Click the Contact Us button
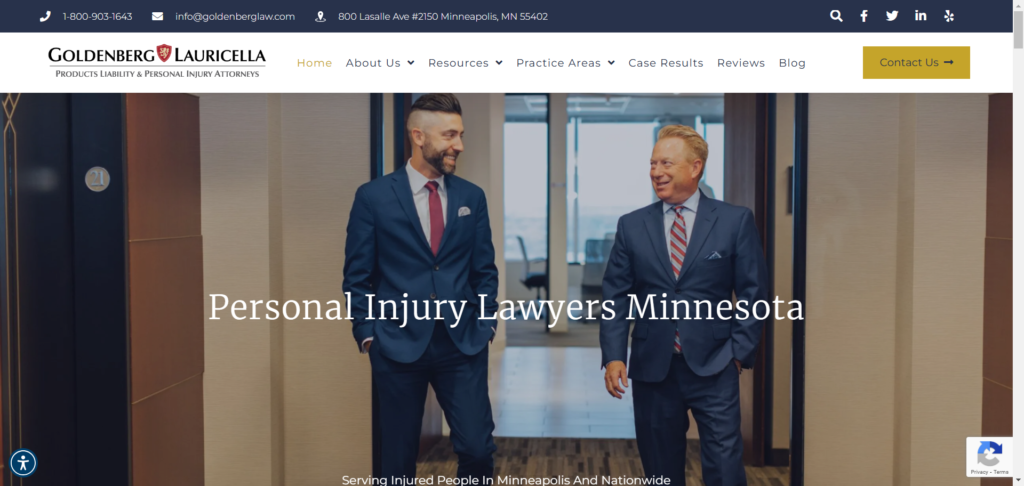Viewport: 1024px width, 486px height. pyautogui.click(x=916, y=63)
